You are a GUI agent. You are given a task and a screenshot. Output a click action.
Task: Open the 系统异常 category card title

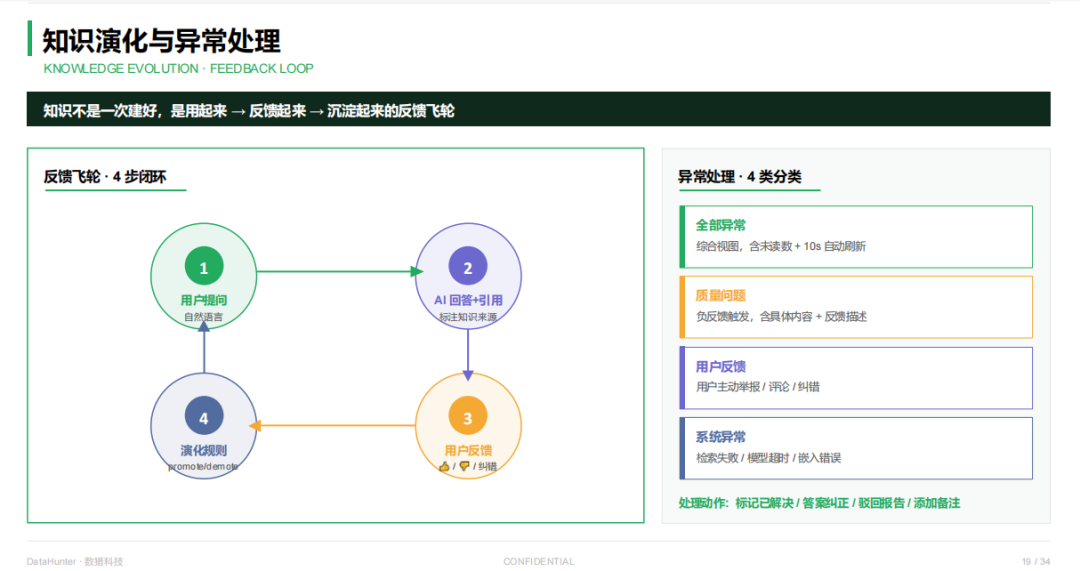pyautogui.click(x=720, y=437)
